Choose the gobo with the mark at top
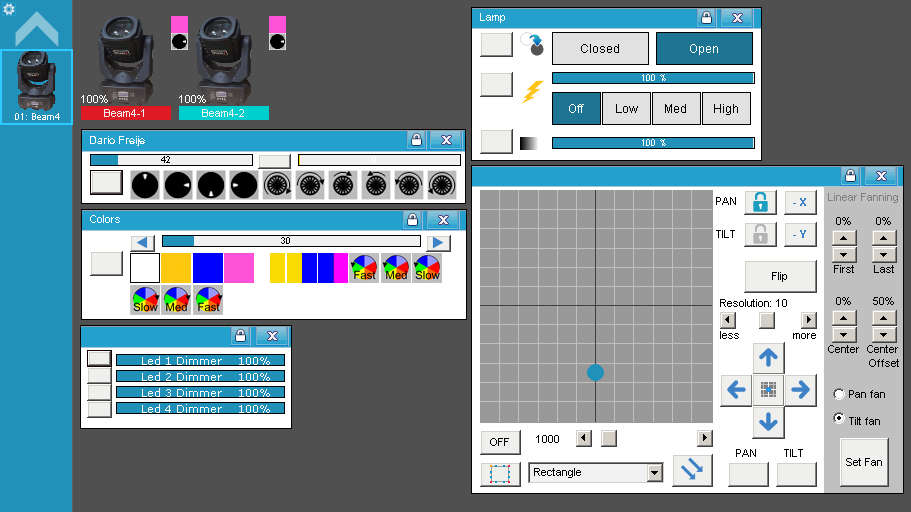911x512 pixels. click(x=145, y=185)
